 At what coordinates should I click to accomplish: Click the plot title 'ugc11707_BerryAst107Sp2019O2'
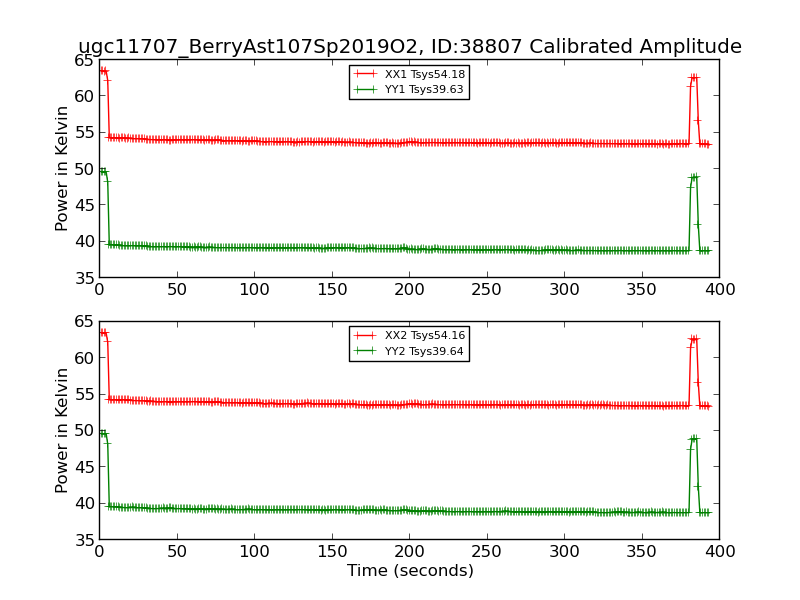click(248, 46)
